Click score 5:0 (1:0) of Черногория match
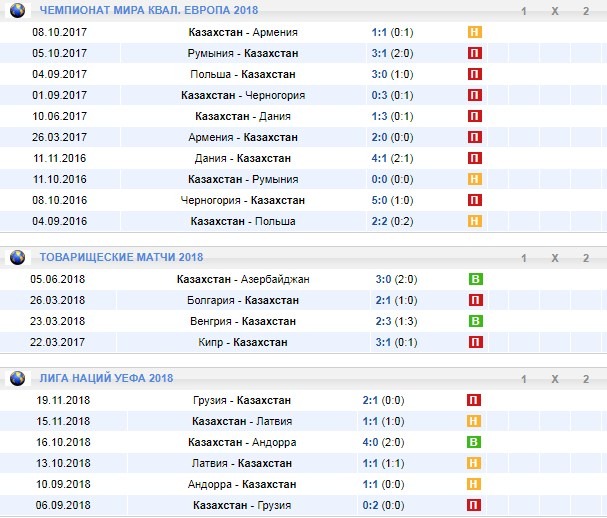The width and height of the screenshot is (607, 518). coord(393,200)
